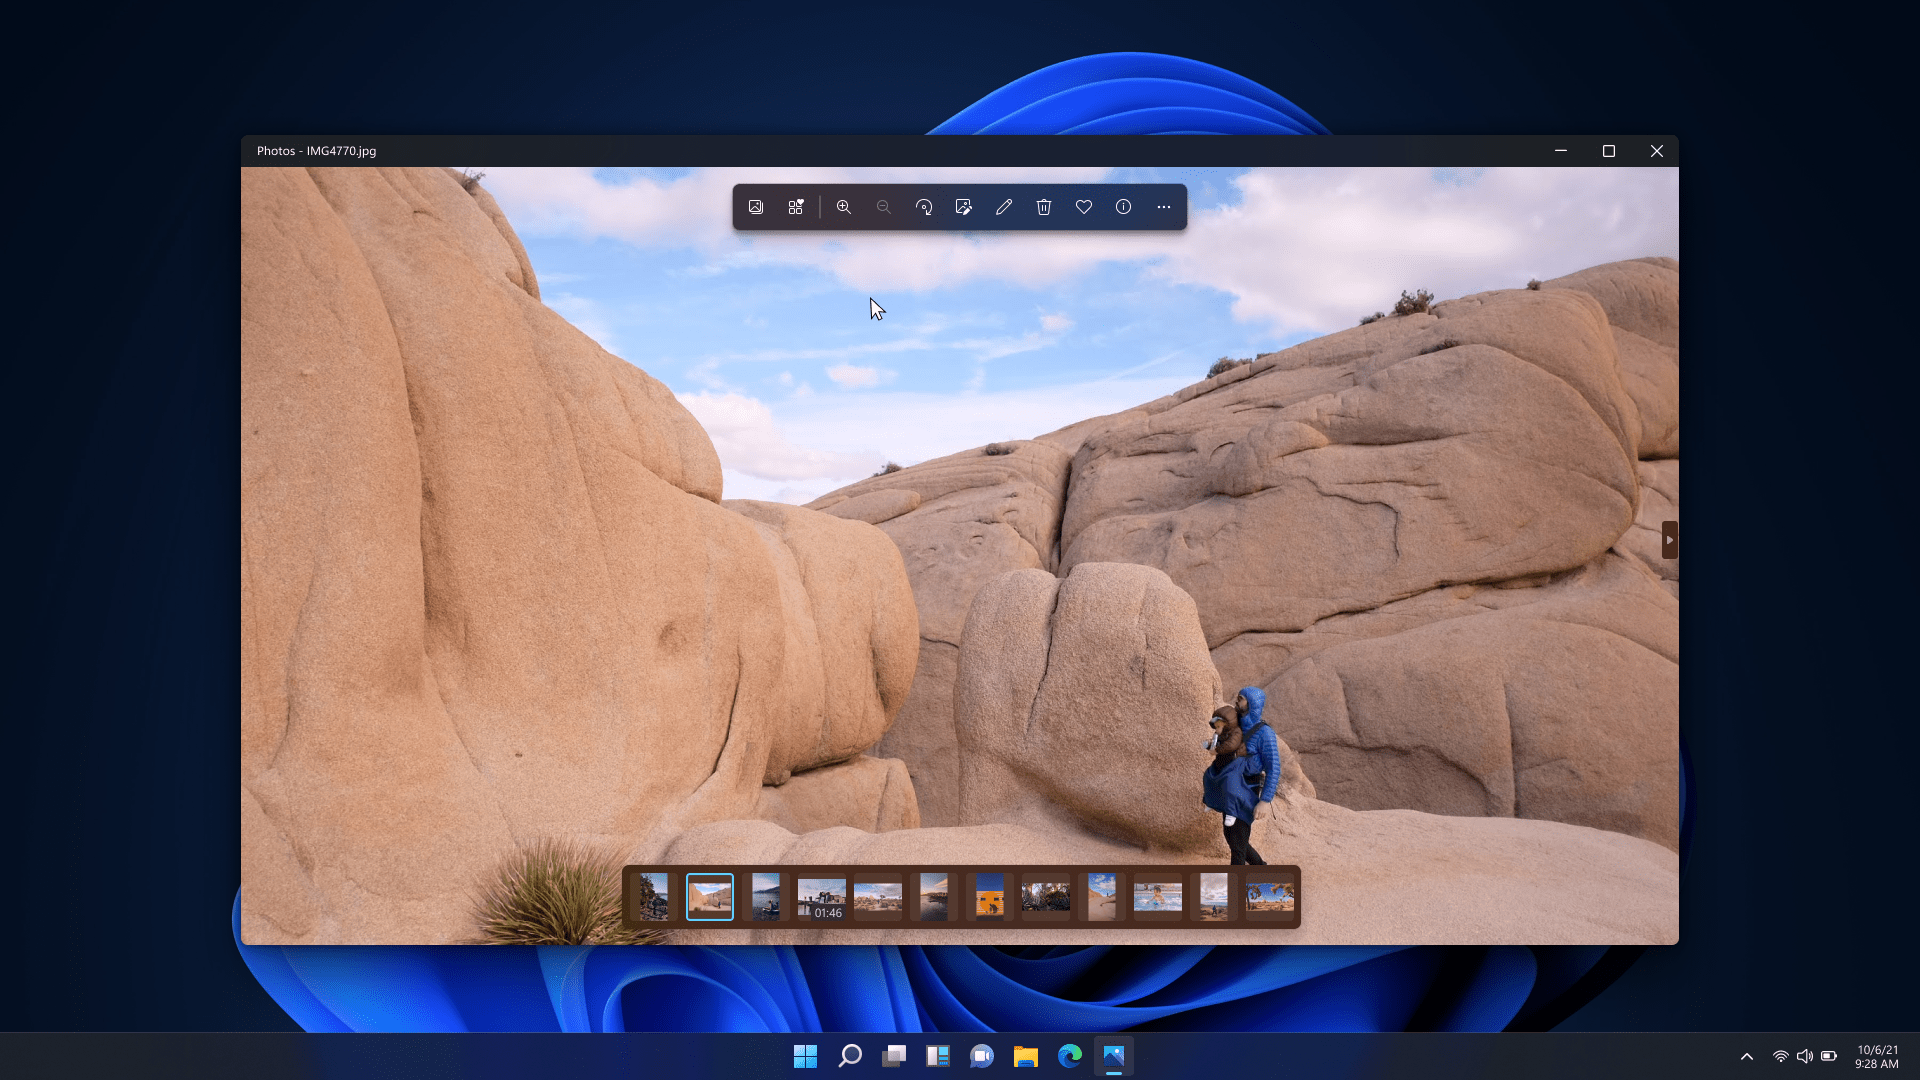Select the orange sunset thumbnail

coord(990,897)
